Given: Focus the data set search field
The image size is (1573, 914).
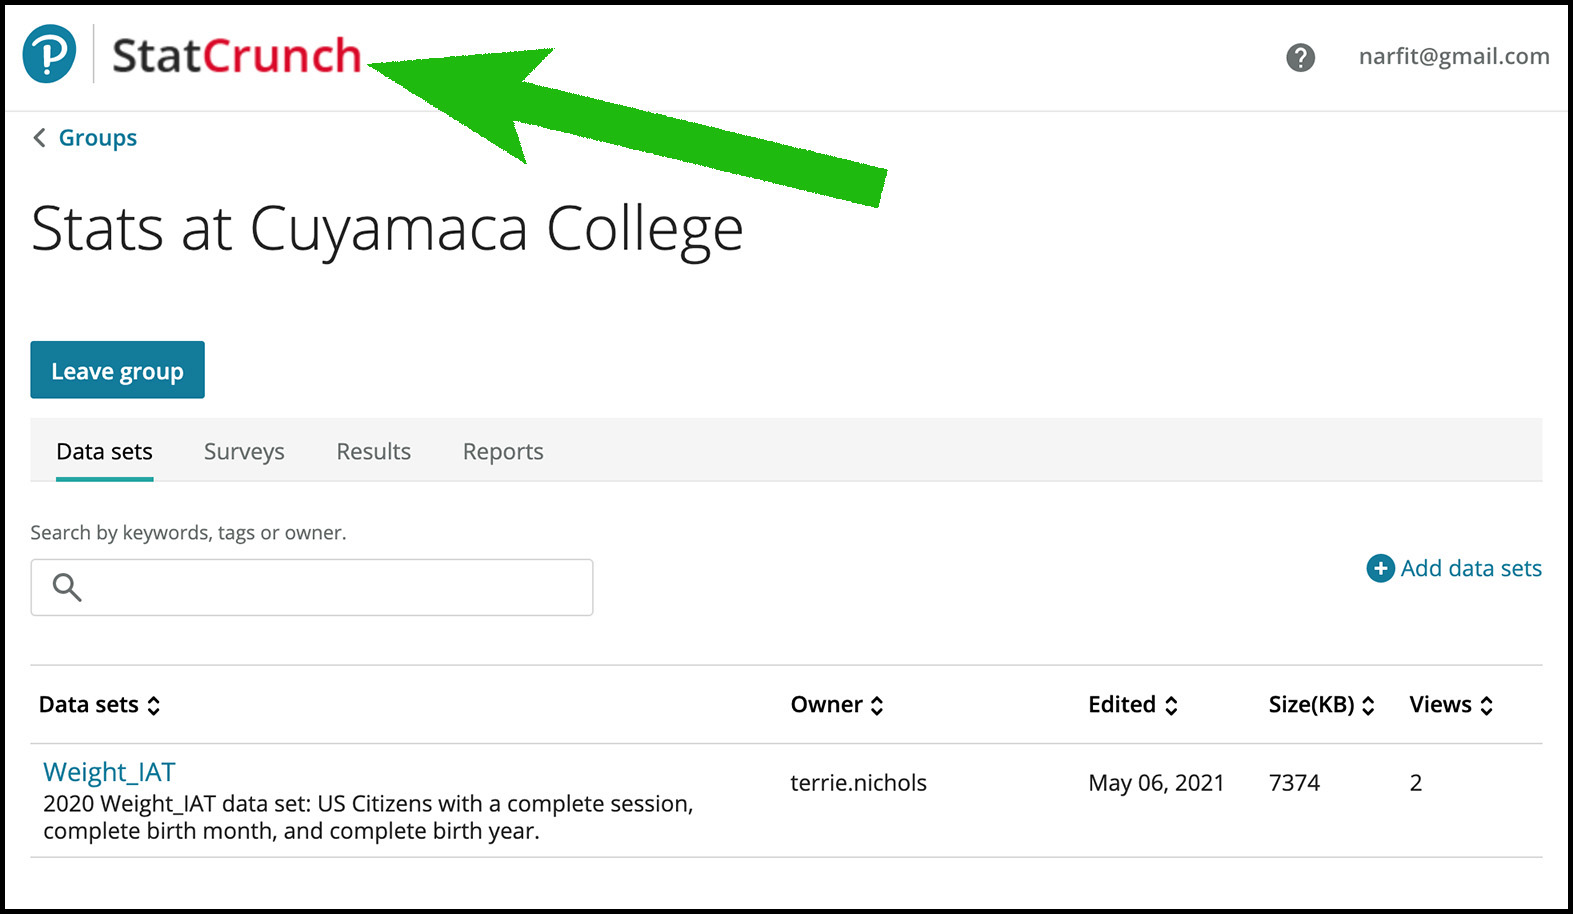Looking at the screenshot, I should point(312,587).
